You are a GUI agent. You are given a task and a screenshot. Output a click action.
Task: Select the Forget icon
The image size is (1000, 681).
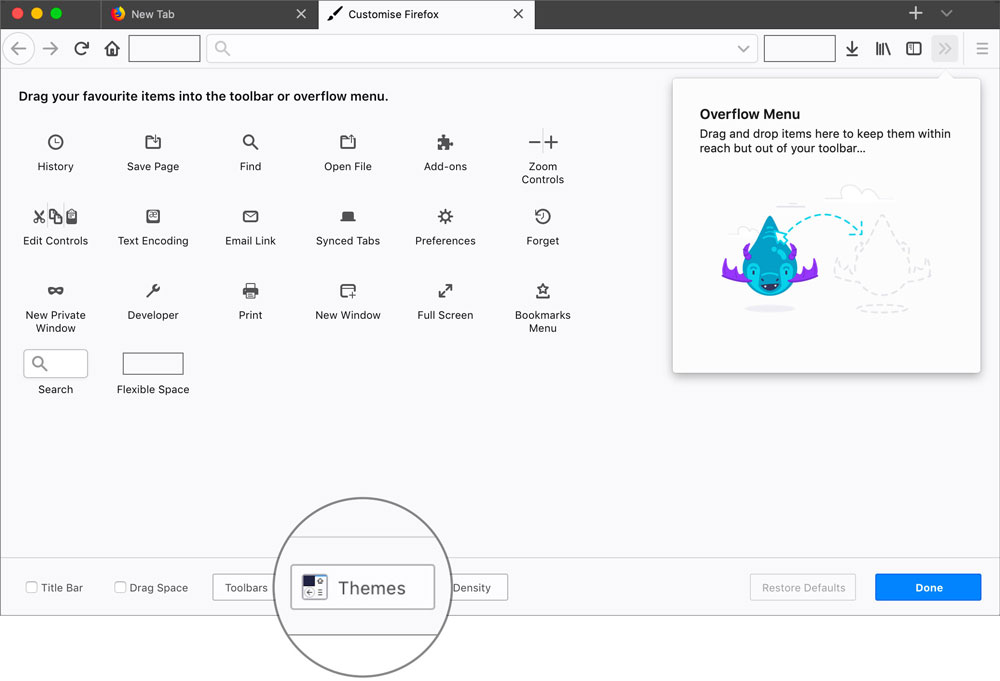coord(542,217)
